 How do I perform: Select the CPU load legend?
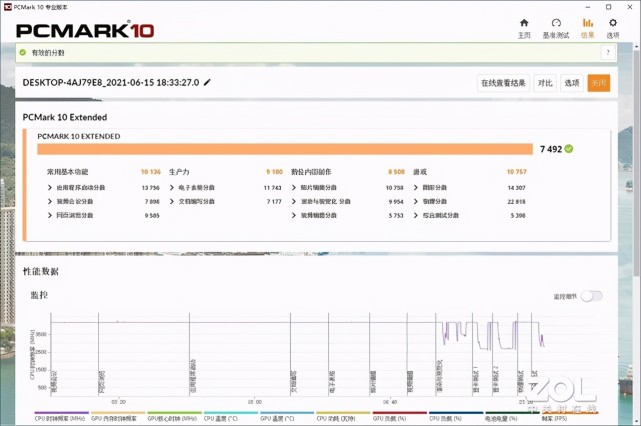[x=457, y=417]
